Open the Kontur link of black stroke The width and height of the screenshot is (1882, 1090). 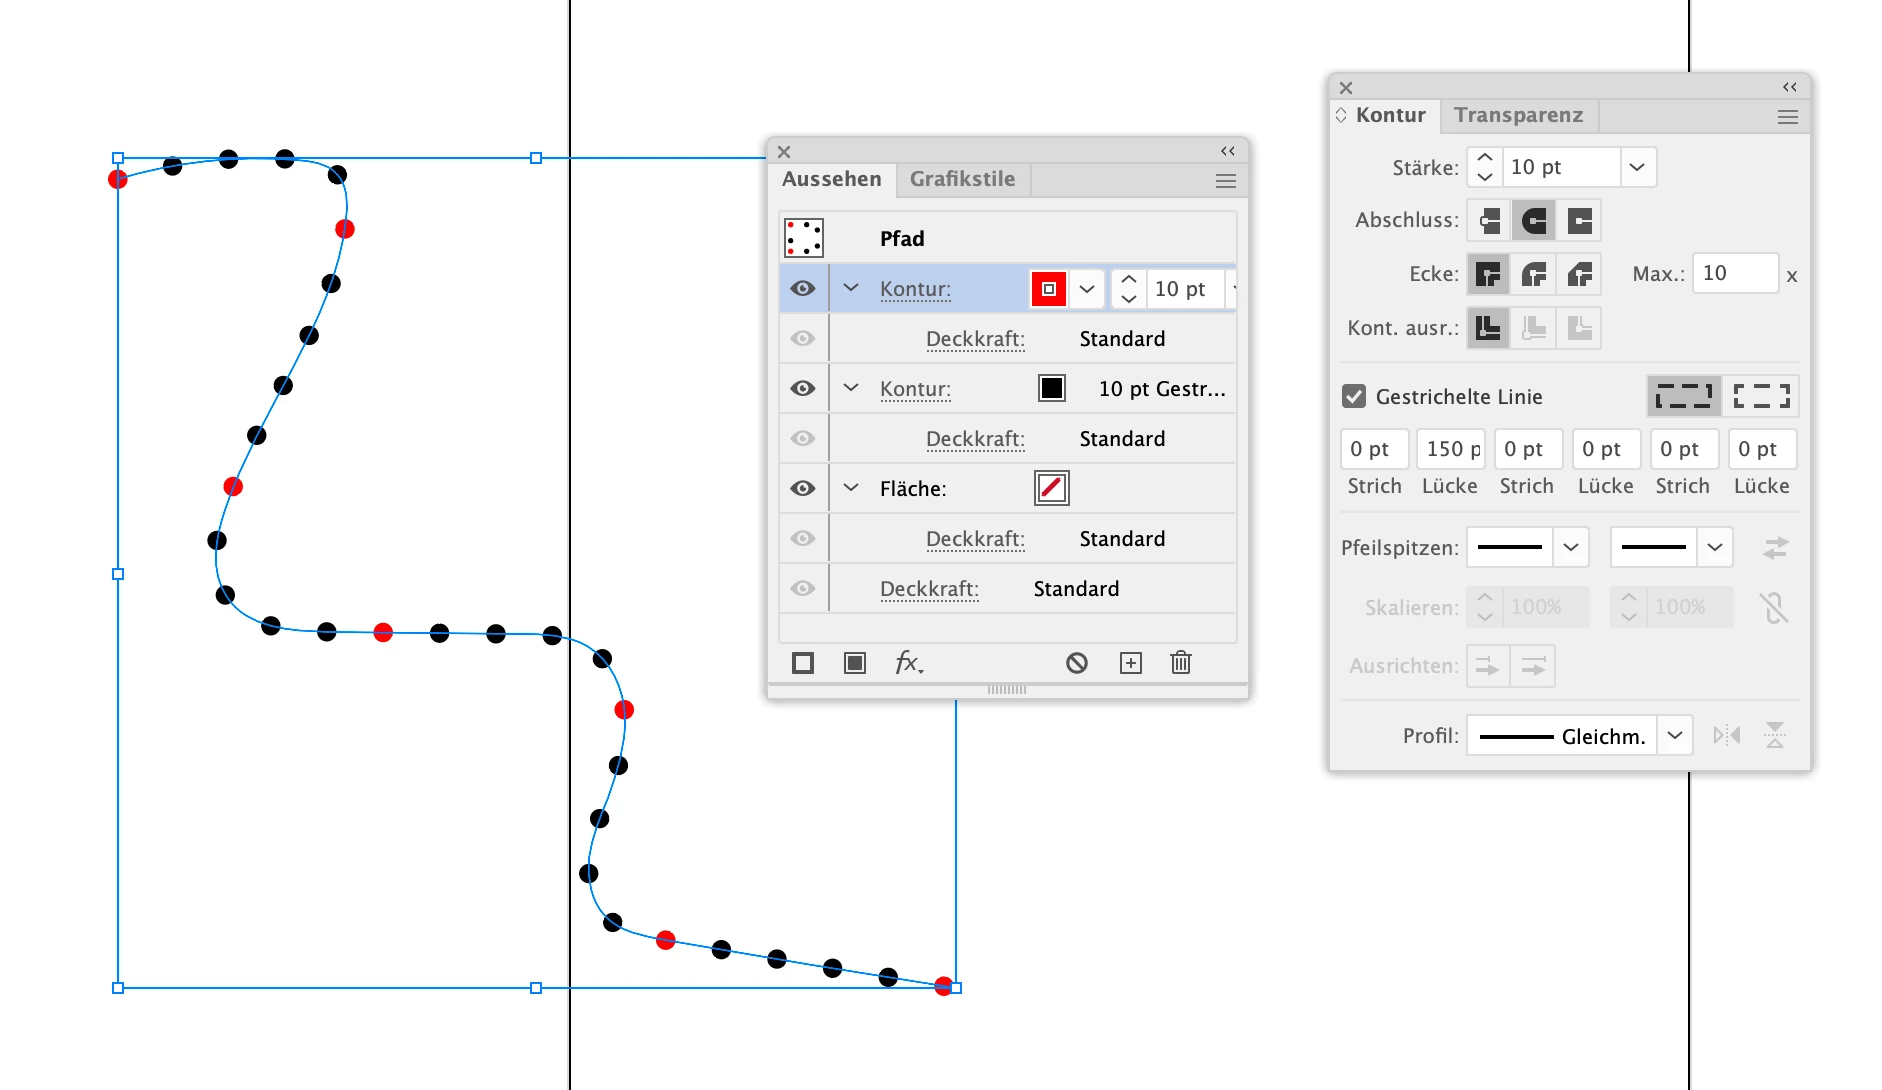pyautogui.click(x=915, y=389)
